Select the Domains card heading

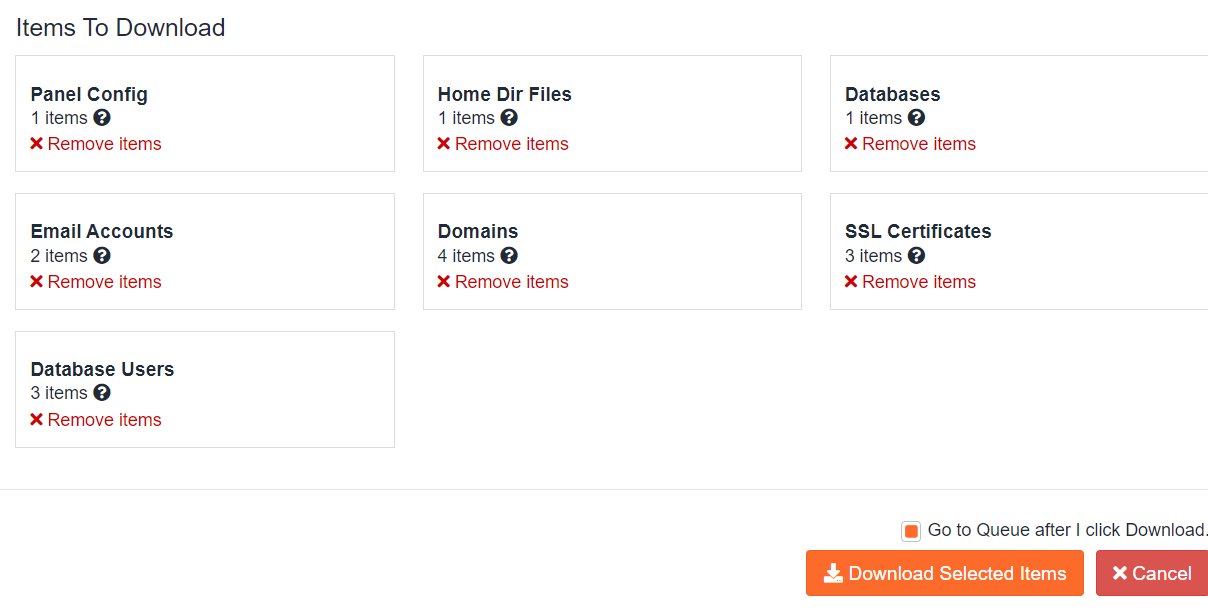pos(478,231)
